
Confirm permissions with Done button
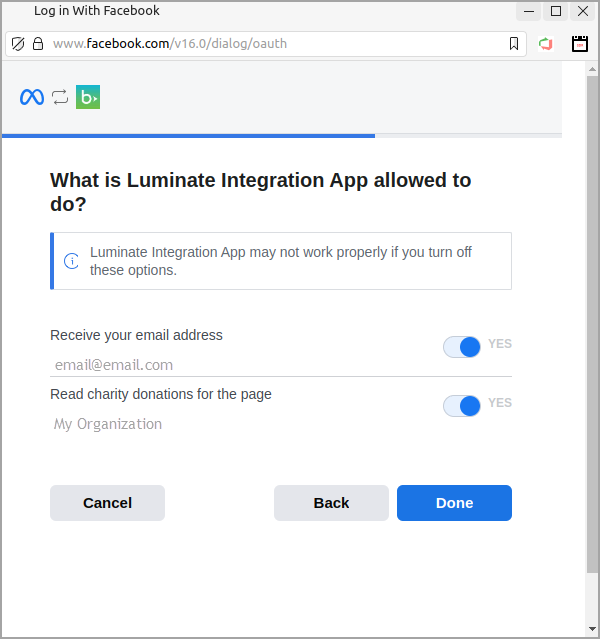coord(454,503)
